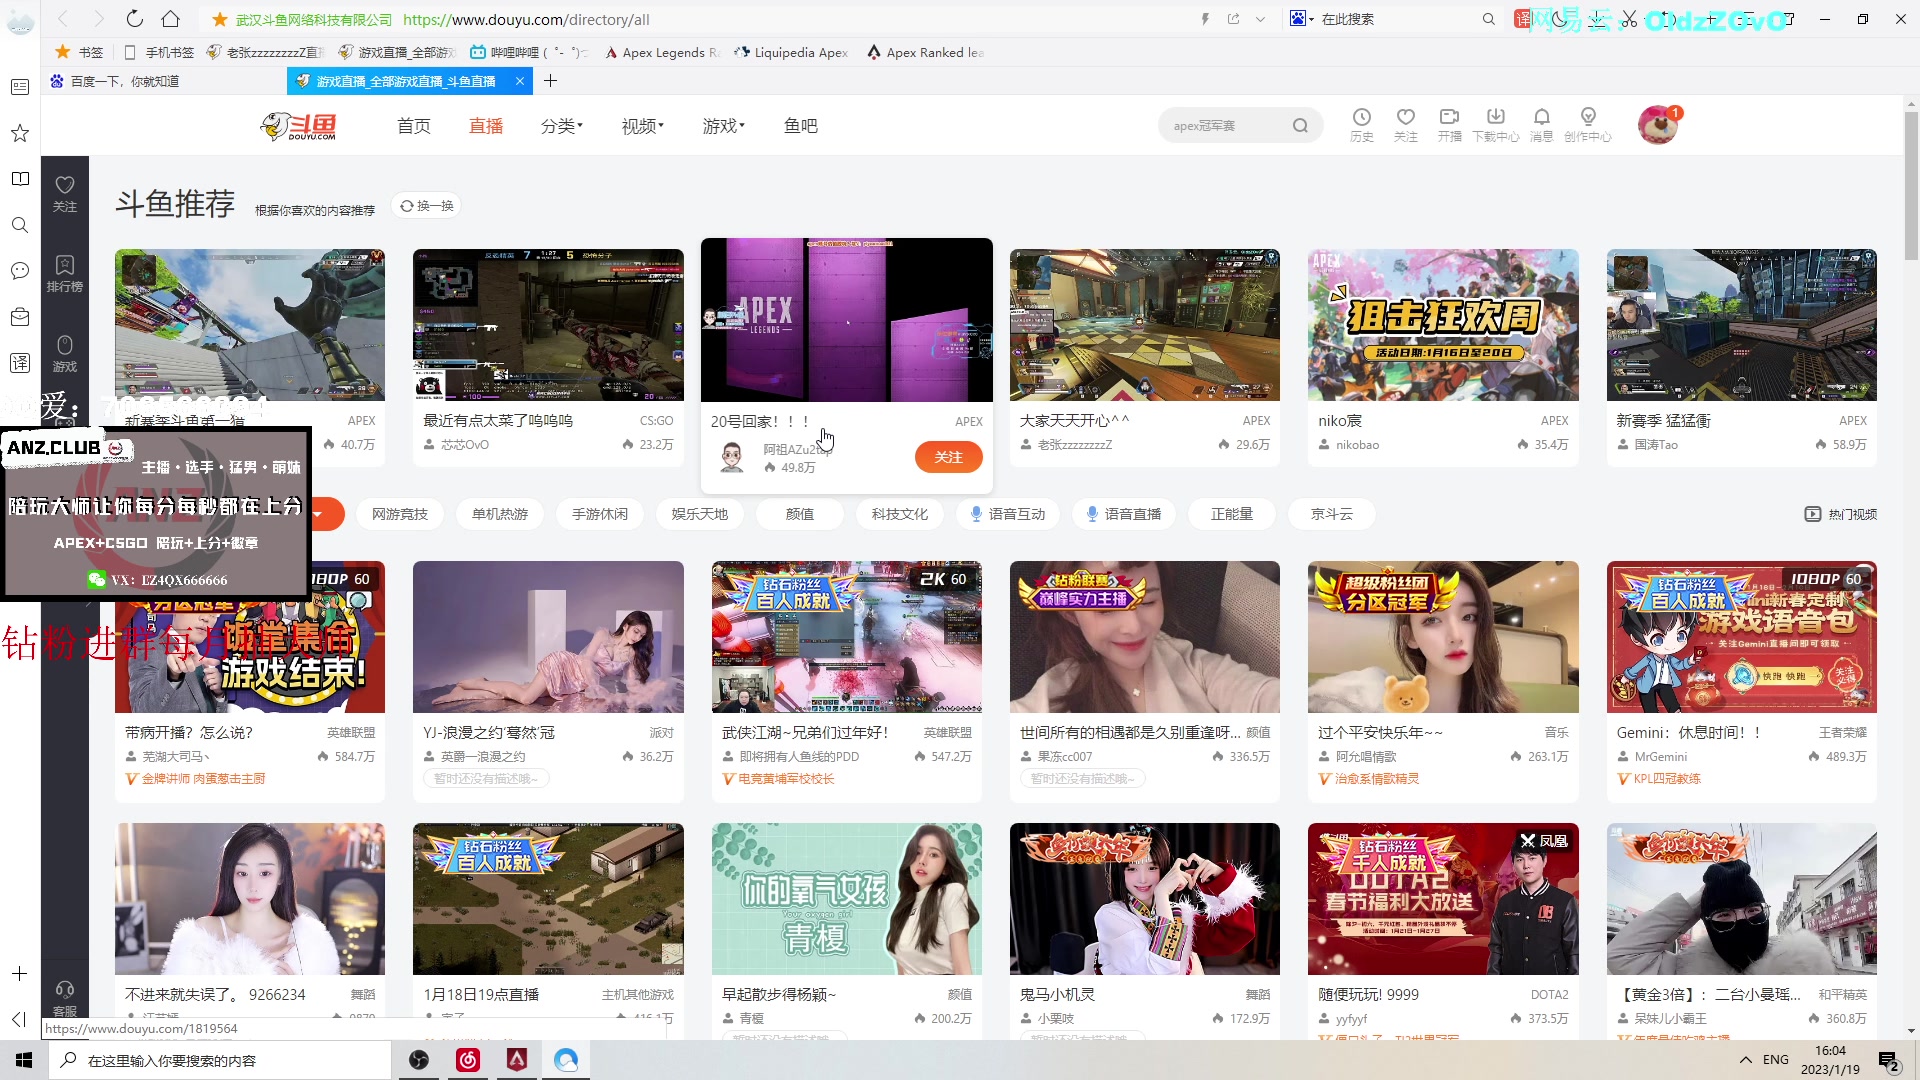Open 热门视频 link
The height and width of the screenshot is (1080, 1920).
pyautogui.click(x=1841, y=514)
